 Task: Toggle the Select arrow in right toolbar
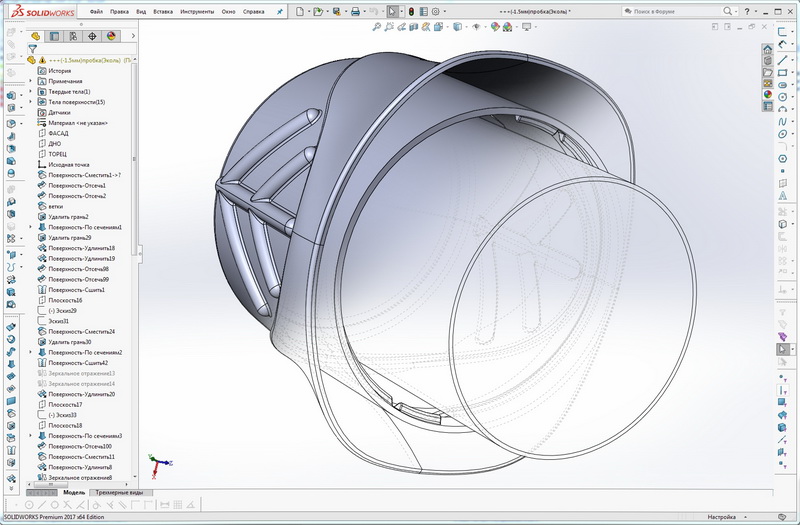click(x=783, y=349)
